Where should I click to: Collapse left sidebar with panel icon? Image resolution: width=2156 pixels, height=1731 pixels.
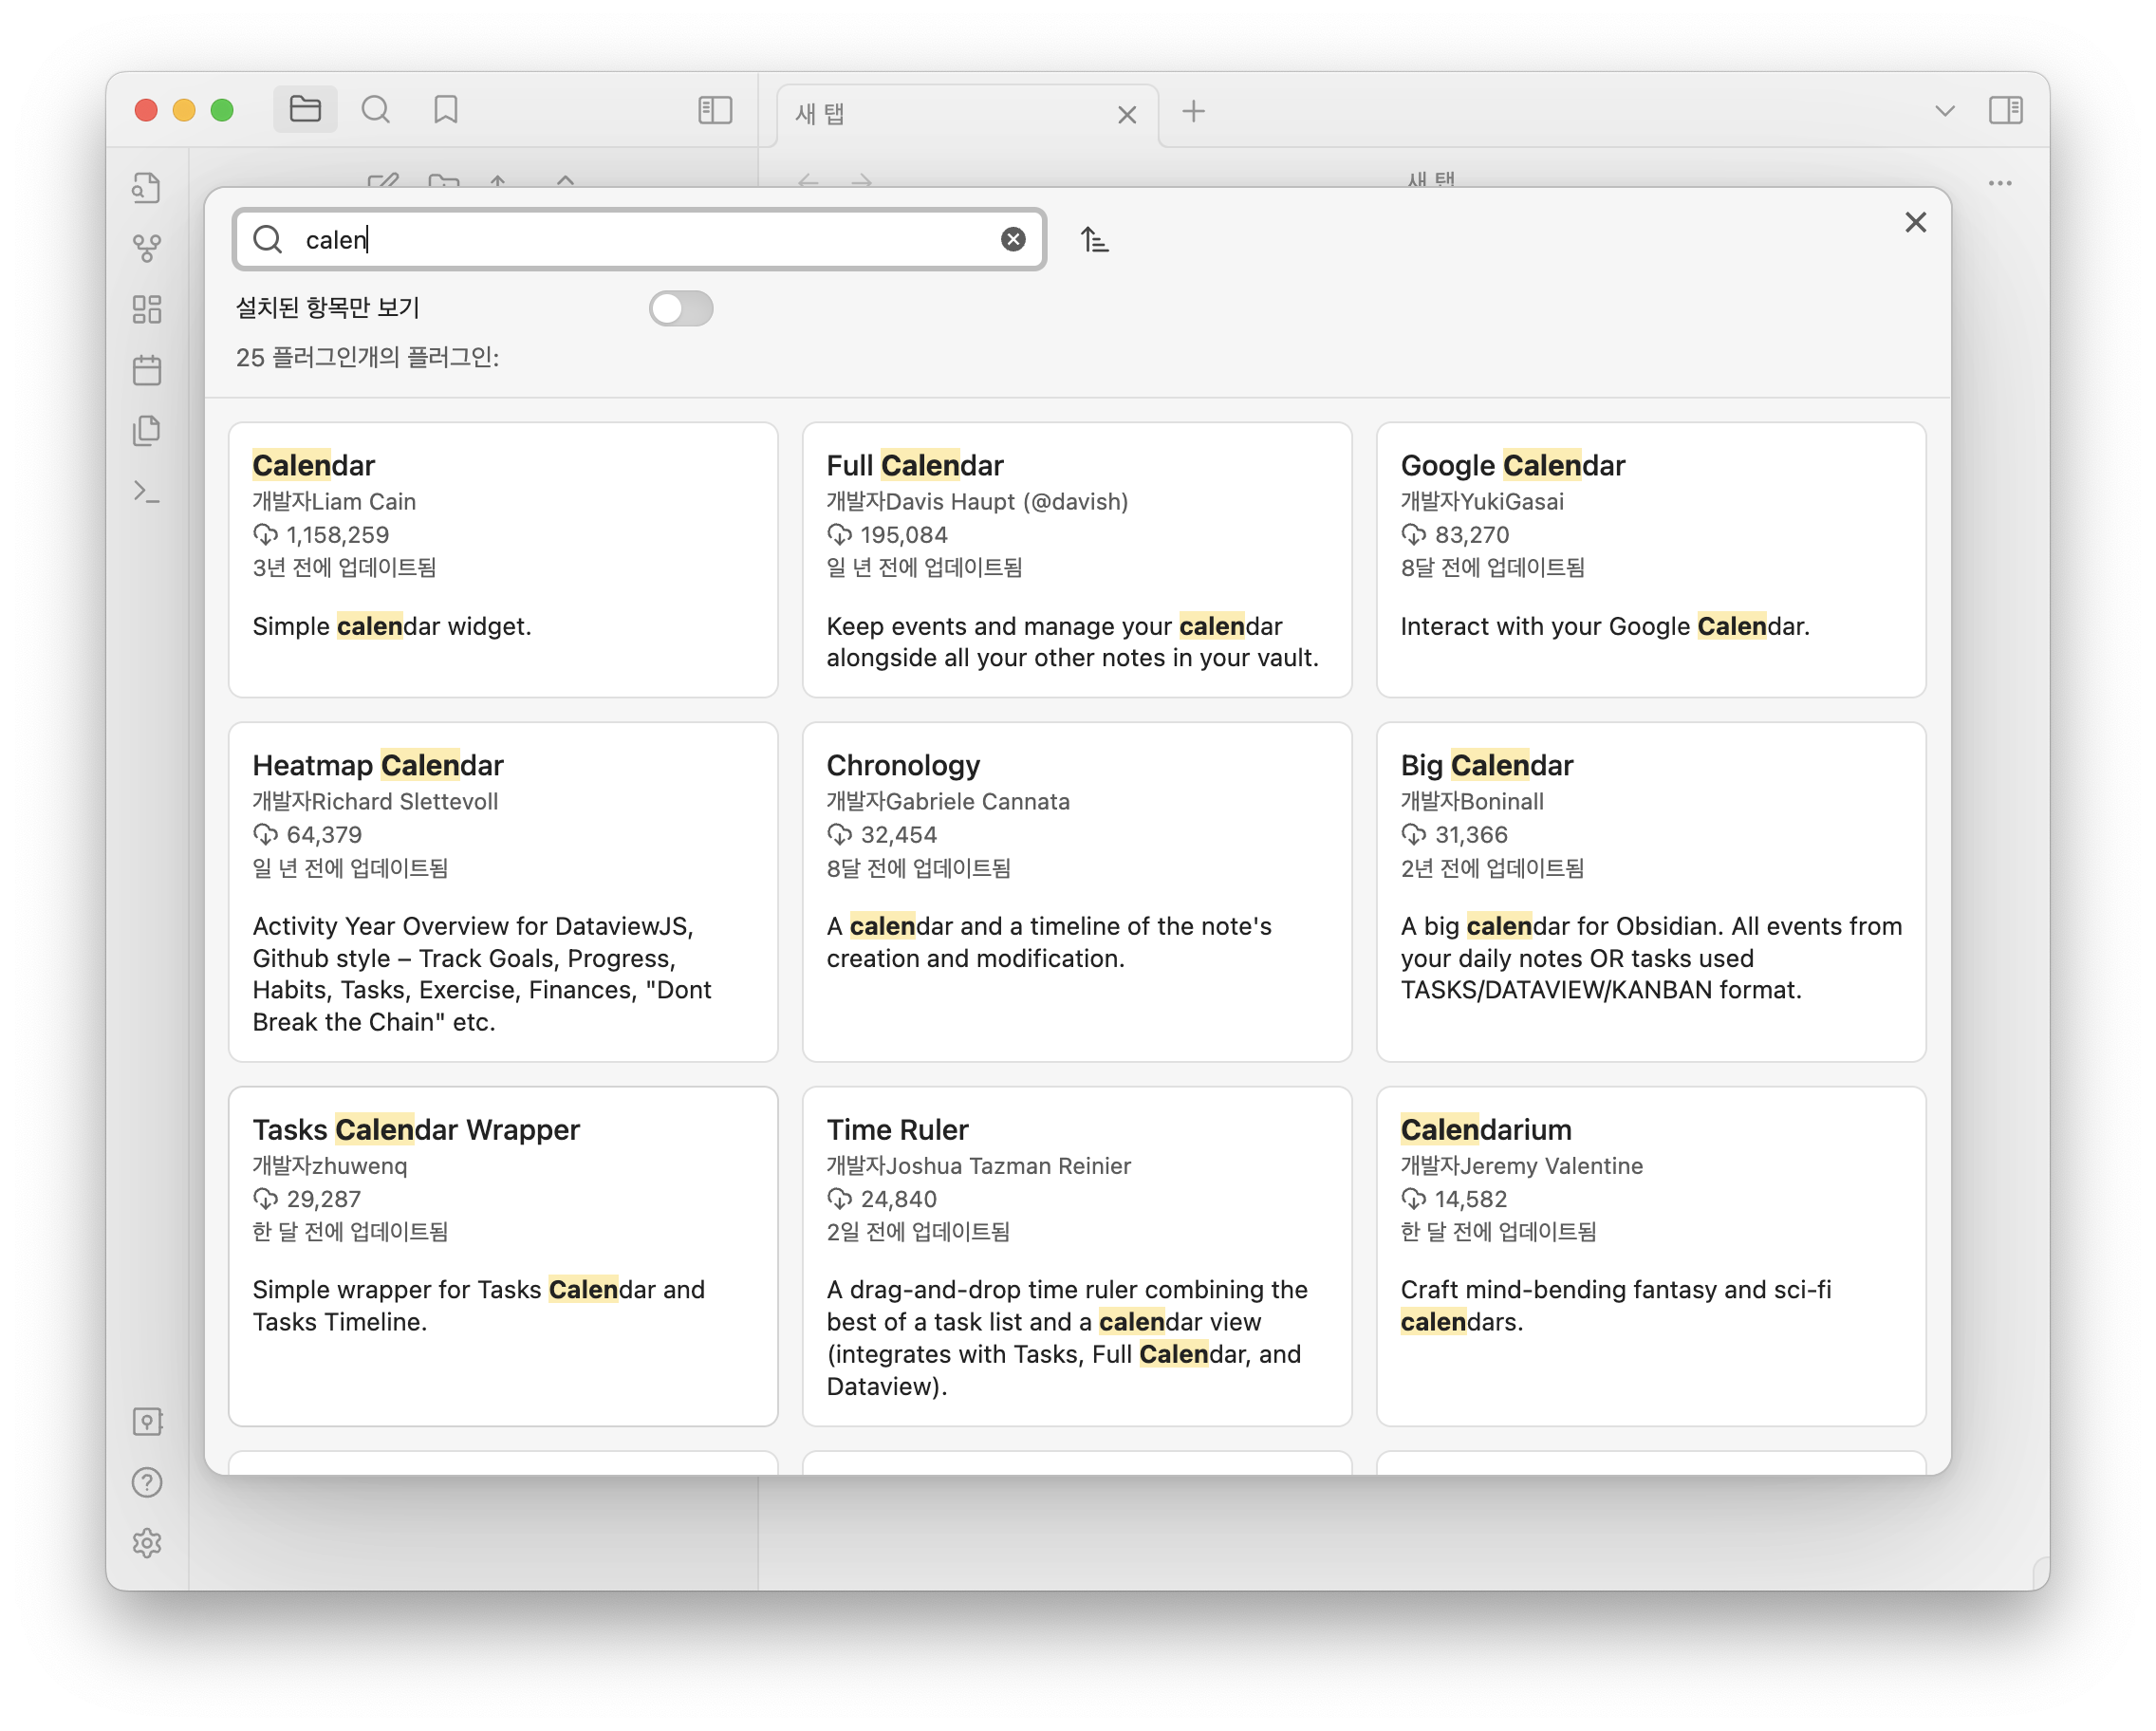click(x=715, y=110)
